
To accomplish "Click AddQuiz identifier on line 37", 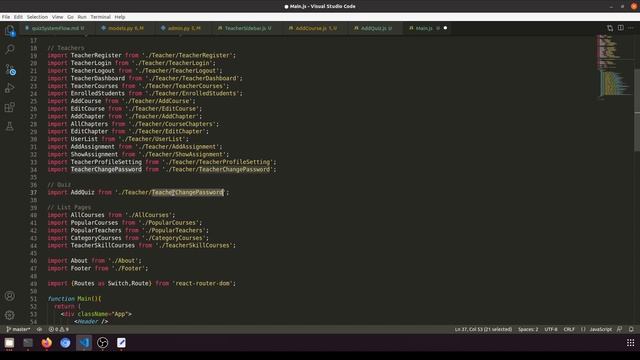I will (x=82, y=192).
